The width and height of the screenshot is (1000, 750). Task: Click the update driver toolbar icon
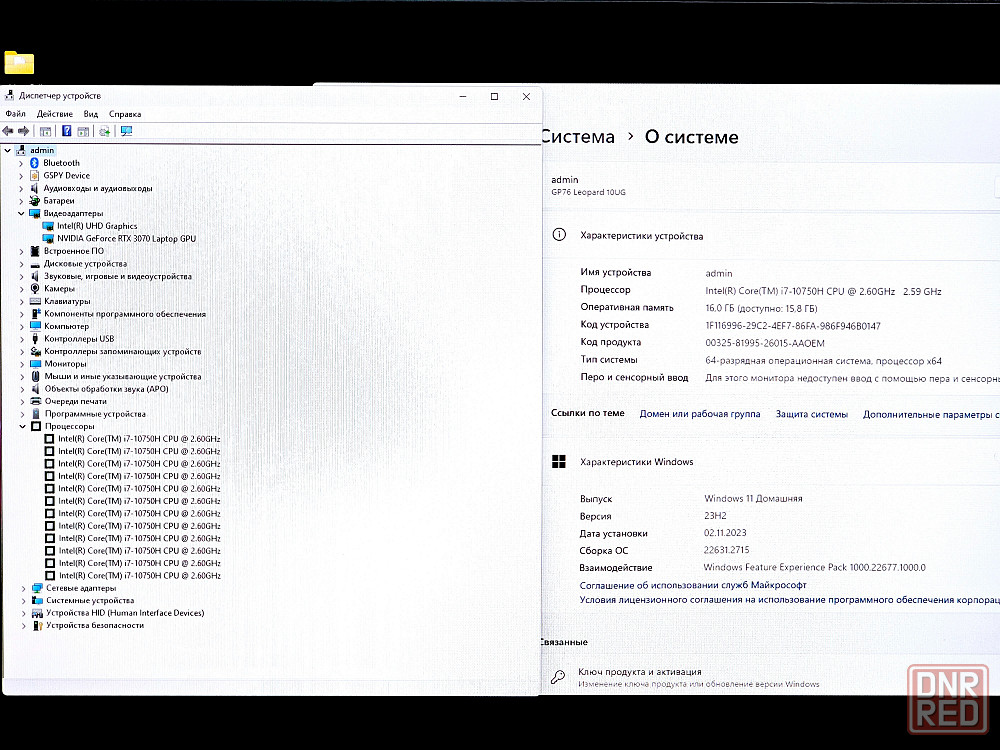[105, 131]
